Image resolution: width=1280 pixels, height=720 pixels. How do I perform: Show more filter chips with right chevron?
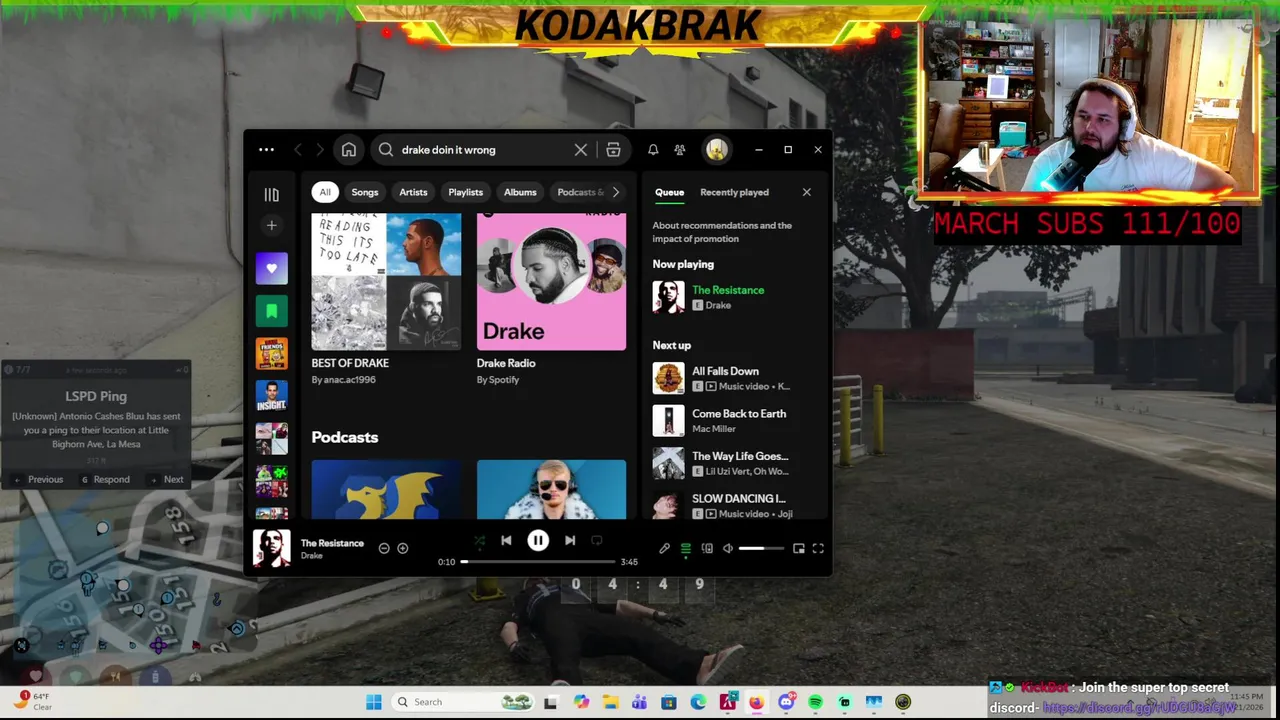coord(615,192)
